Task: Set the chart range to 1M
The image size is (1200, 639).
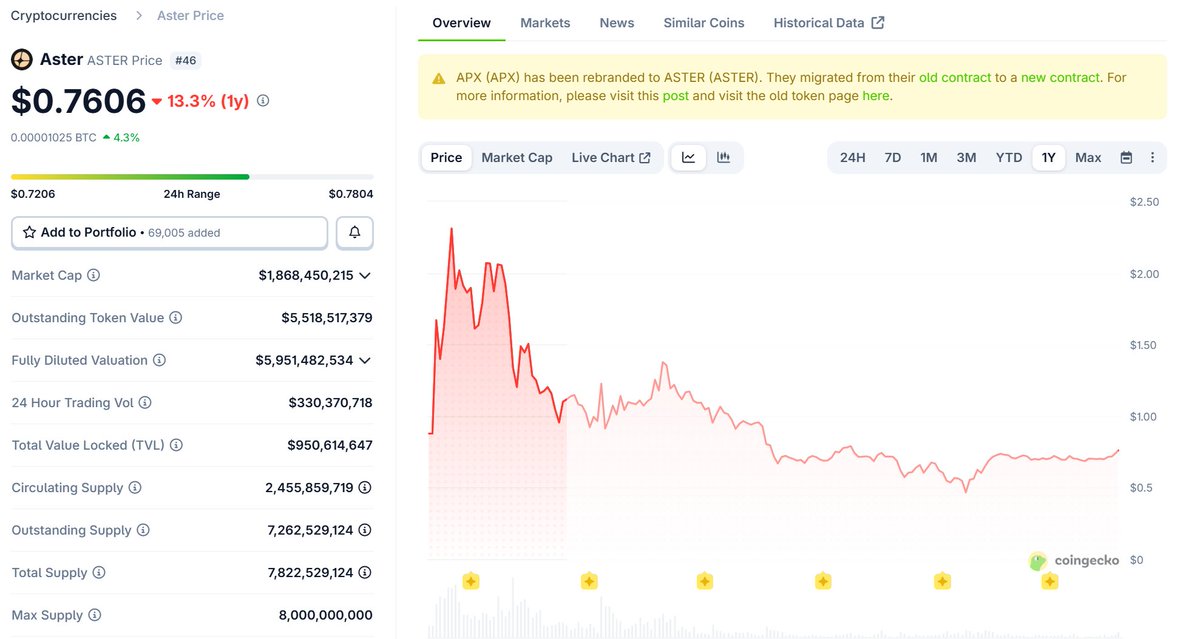Action: pyautogui.click(x=929, y=158)
